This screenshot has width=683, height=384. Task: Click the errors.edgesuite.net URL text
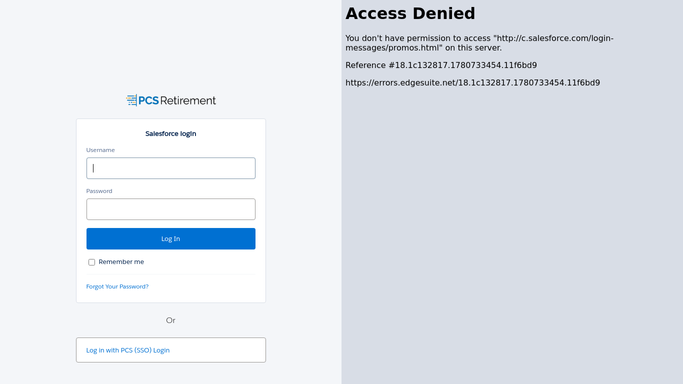[473, 83]
